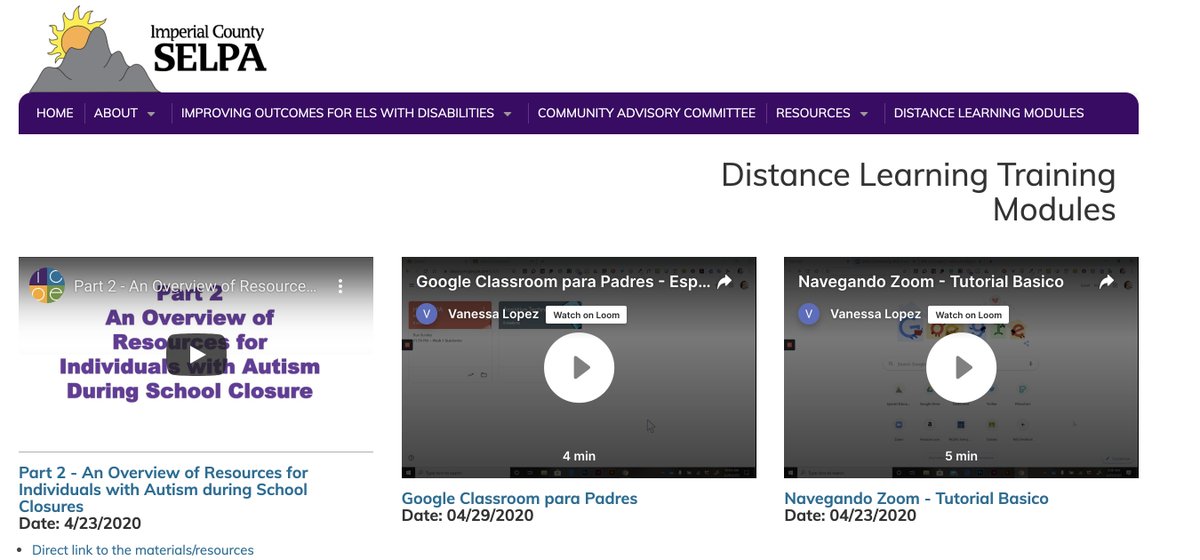Open the Navegando Zoom - Tutorial Basico link
Image resolution: width=1200 pixels, height=560 pixels.
pyautogui.click(x=916, y=498)
